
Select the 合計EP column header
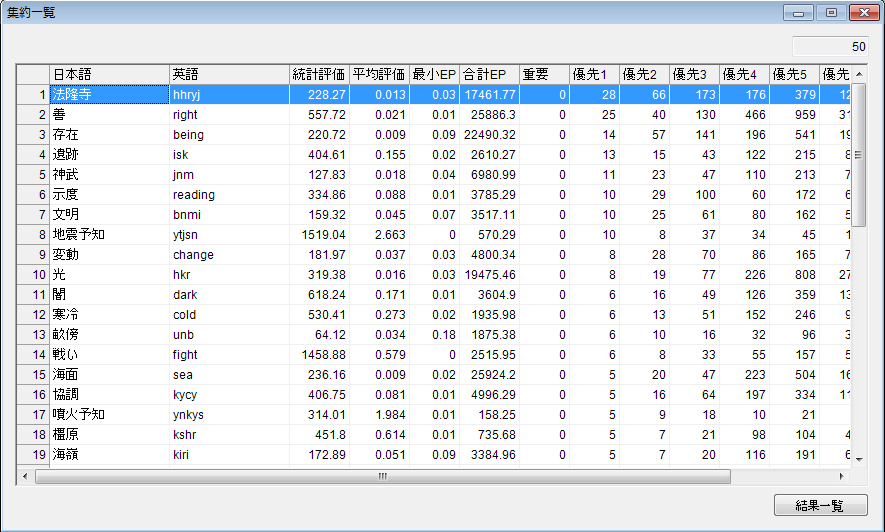(x=489, y=74)
